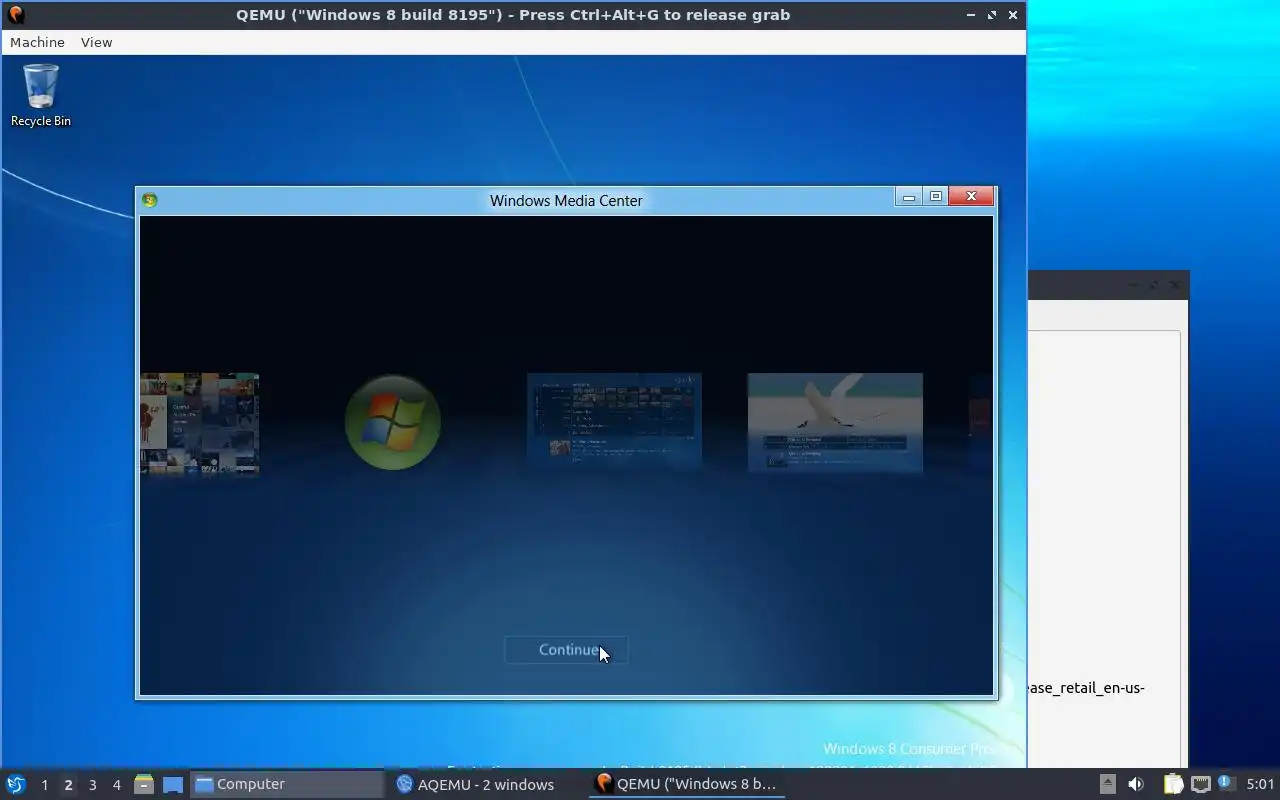Click the show desktop icon in panel

coord(173,784)
